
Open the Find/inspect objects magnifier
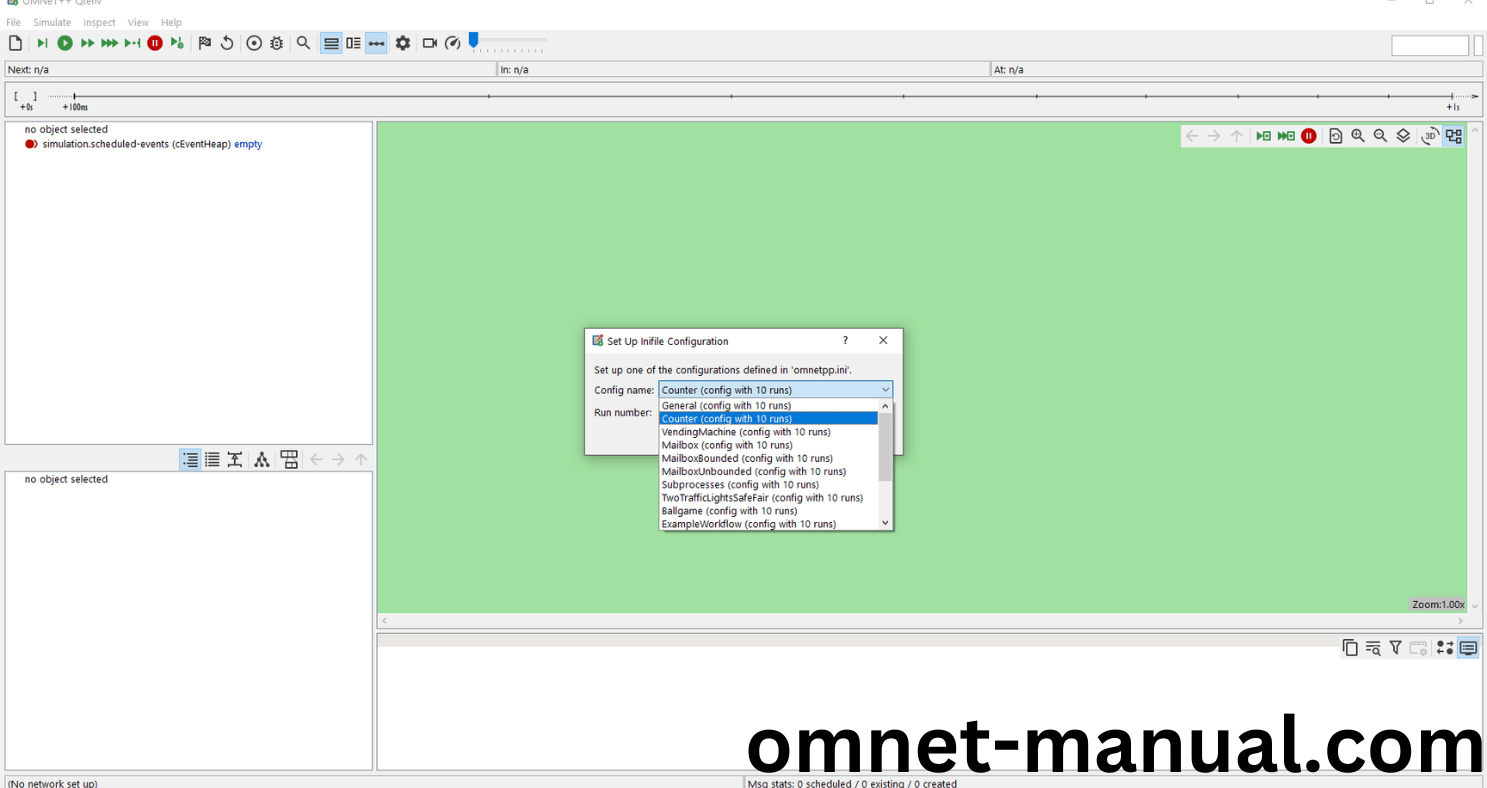[303, 43]
